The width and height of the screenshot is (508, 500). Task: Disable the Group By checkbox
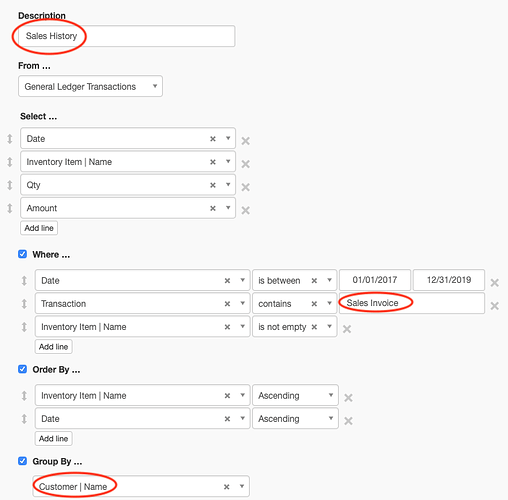22,461
